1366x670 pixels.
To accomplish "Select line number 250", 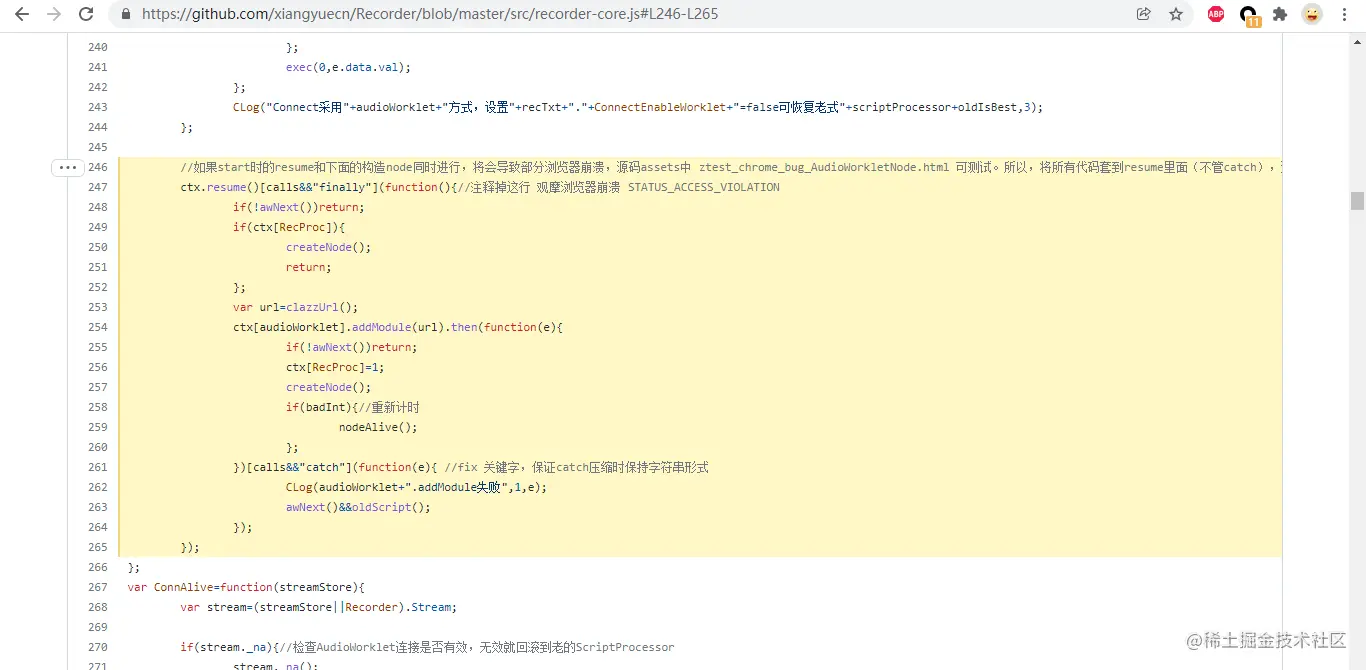I will click(x=97, y=247).
